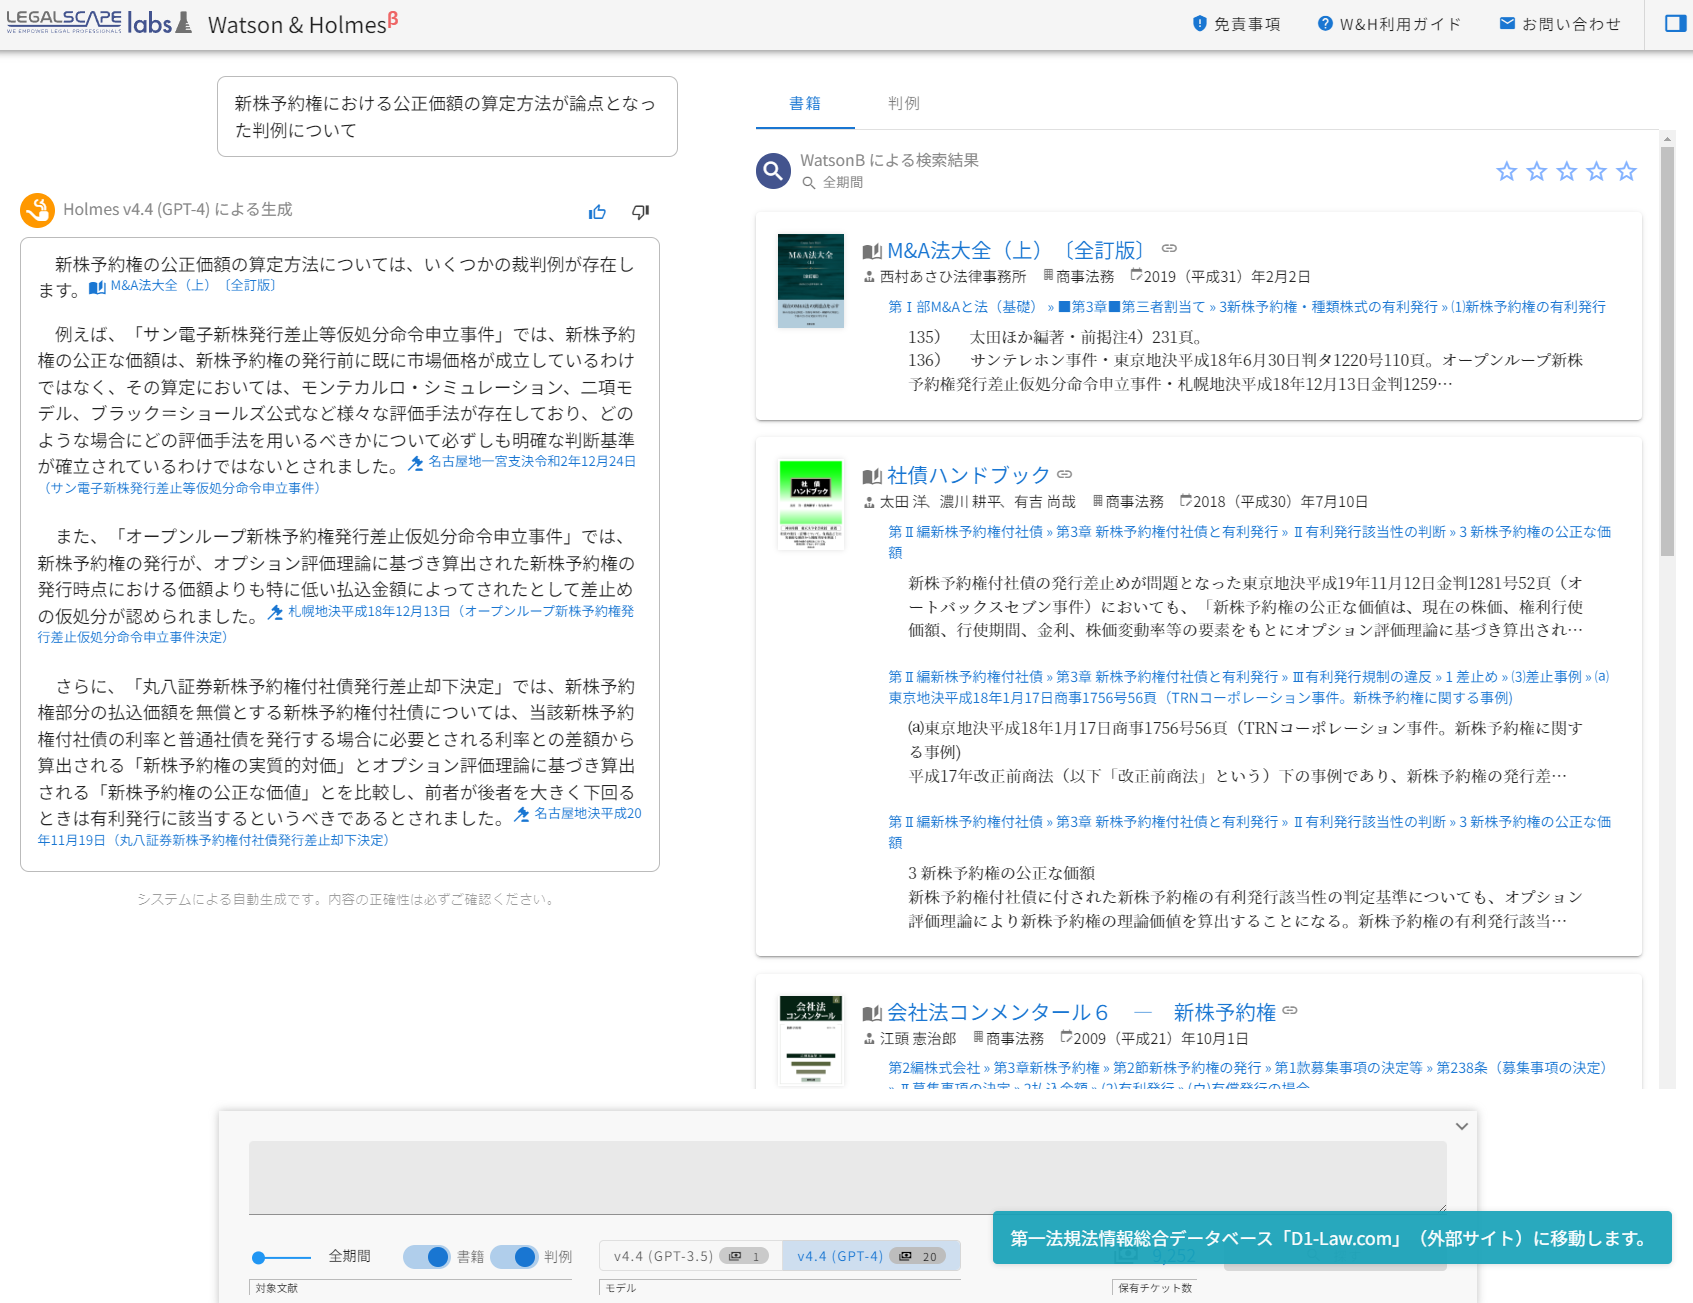Click the WatsonB search magnifier icon
The image size is (1693, 1303).
coord(772,171)
